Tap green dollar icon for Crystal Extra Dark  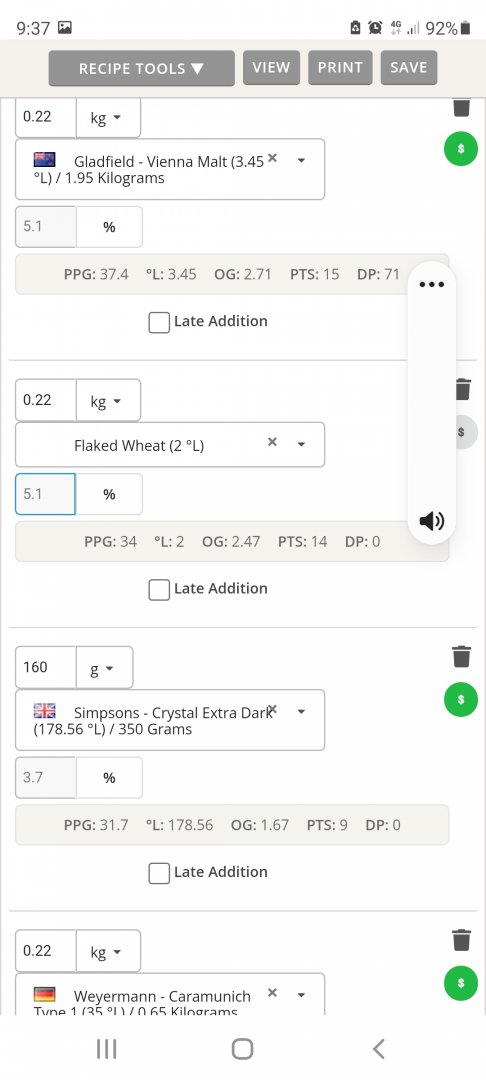point(461,700)
